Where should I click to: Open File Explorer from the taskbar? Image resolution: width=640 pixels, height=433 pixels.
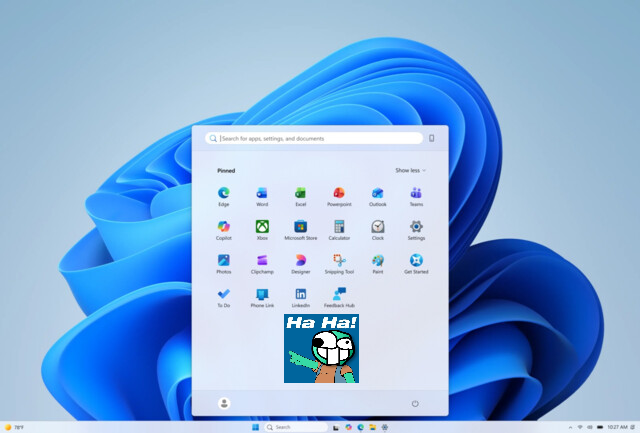[372, 427]
